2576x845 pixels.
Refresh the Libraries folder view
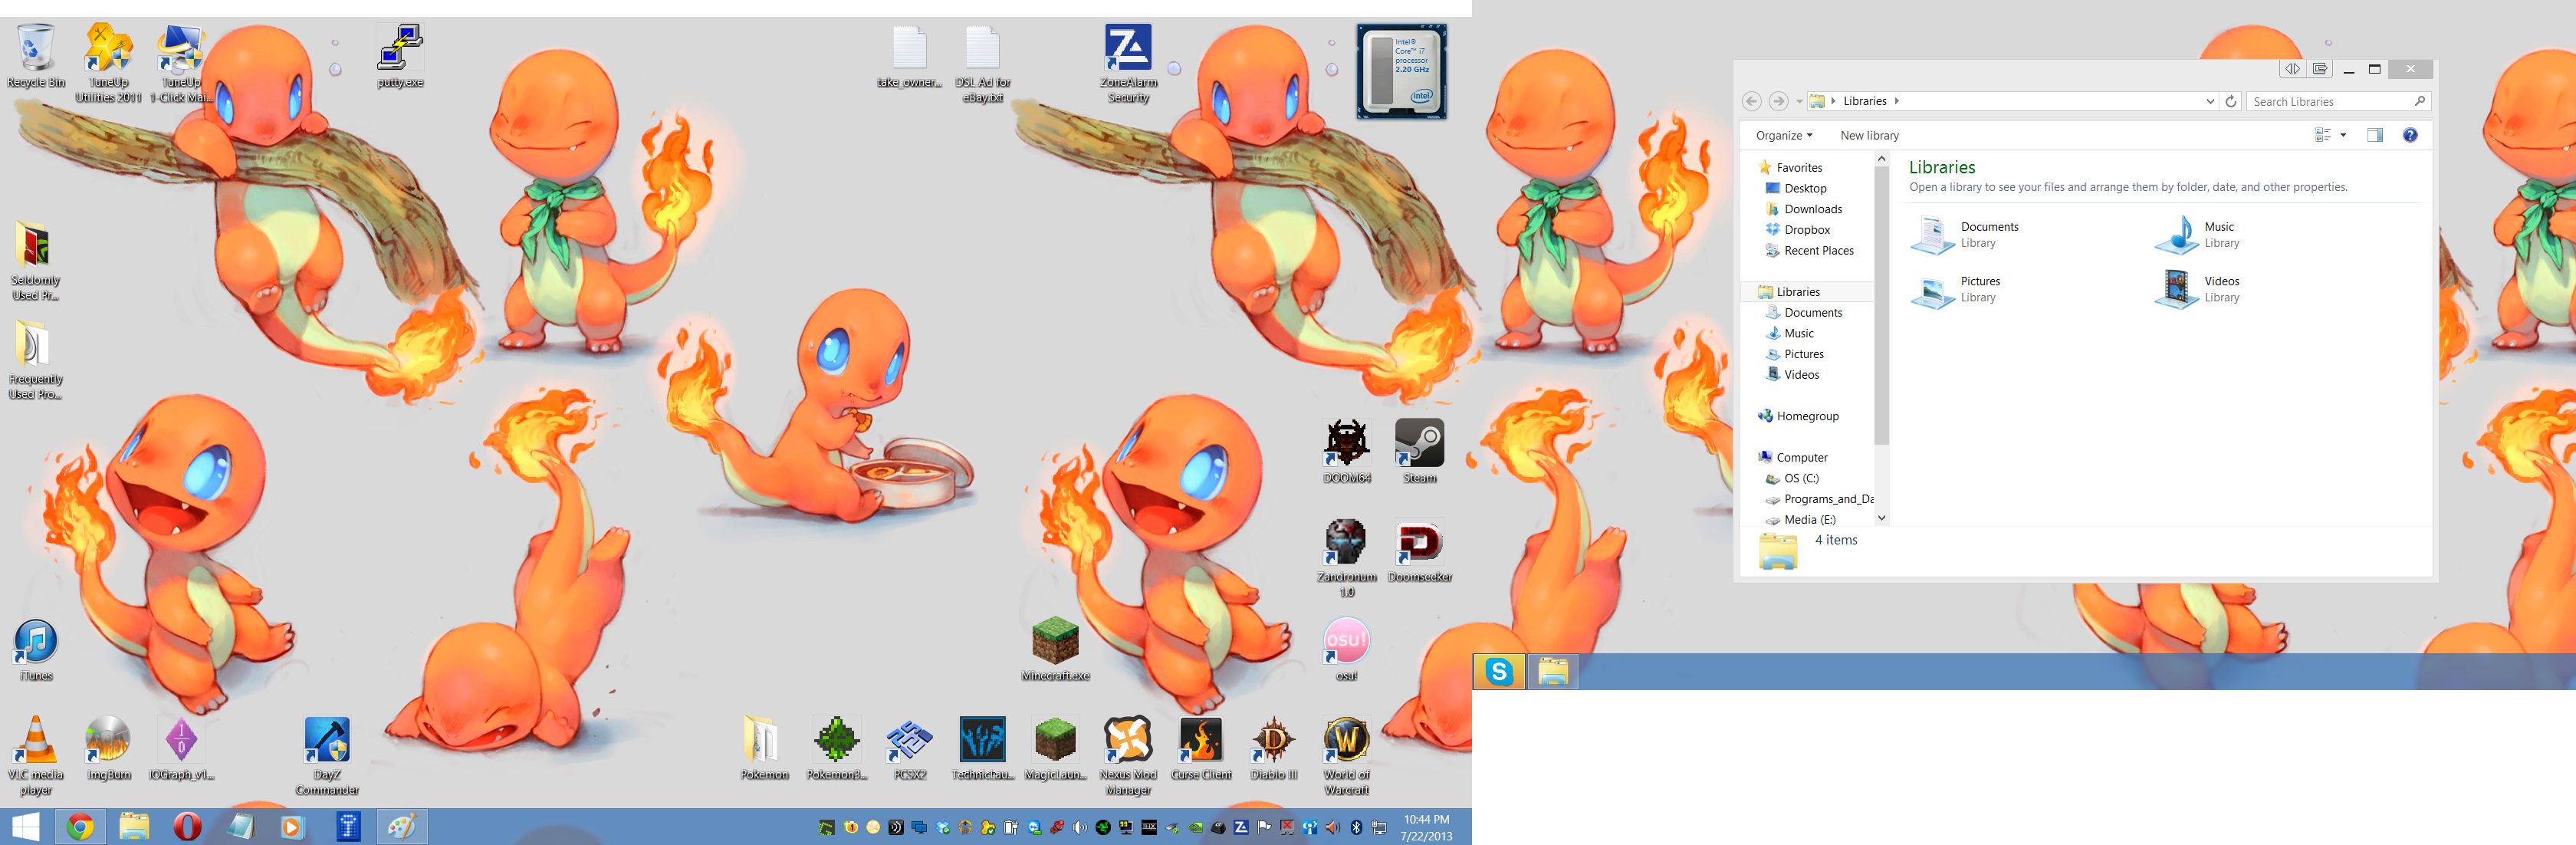tap(2231, 101)
